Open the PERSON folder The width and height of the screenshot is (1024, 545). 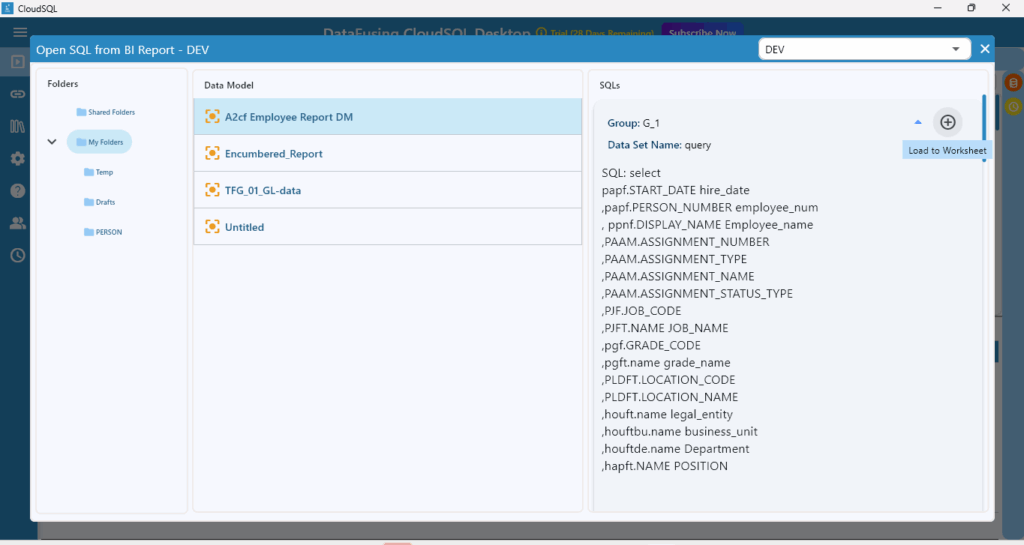pyautogui.click(x=103, y=232)
